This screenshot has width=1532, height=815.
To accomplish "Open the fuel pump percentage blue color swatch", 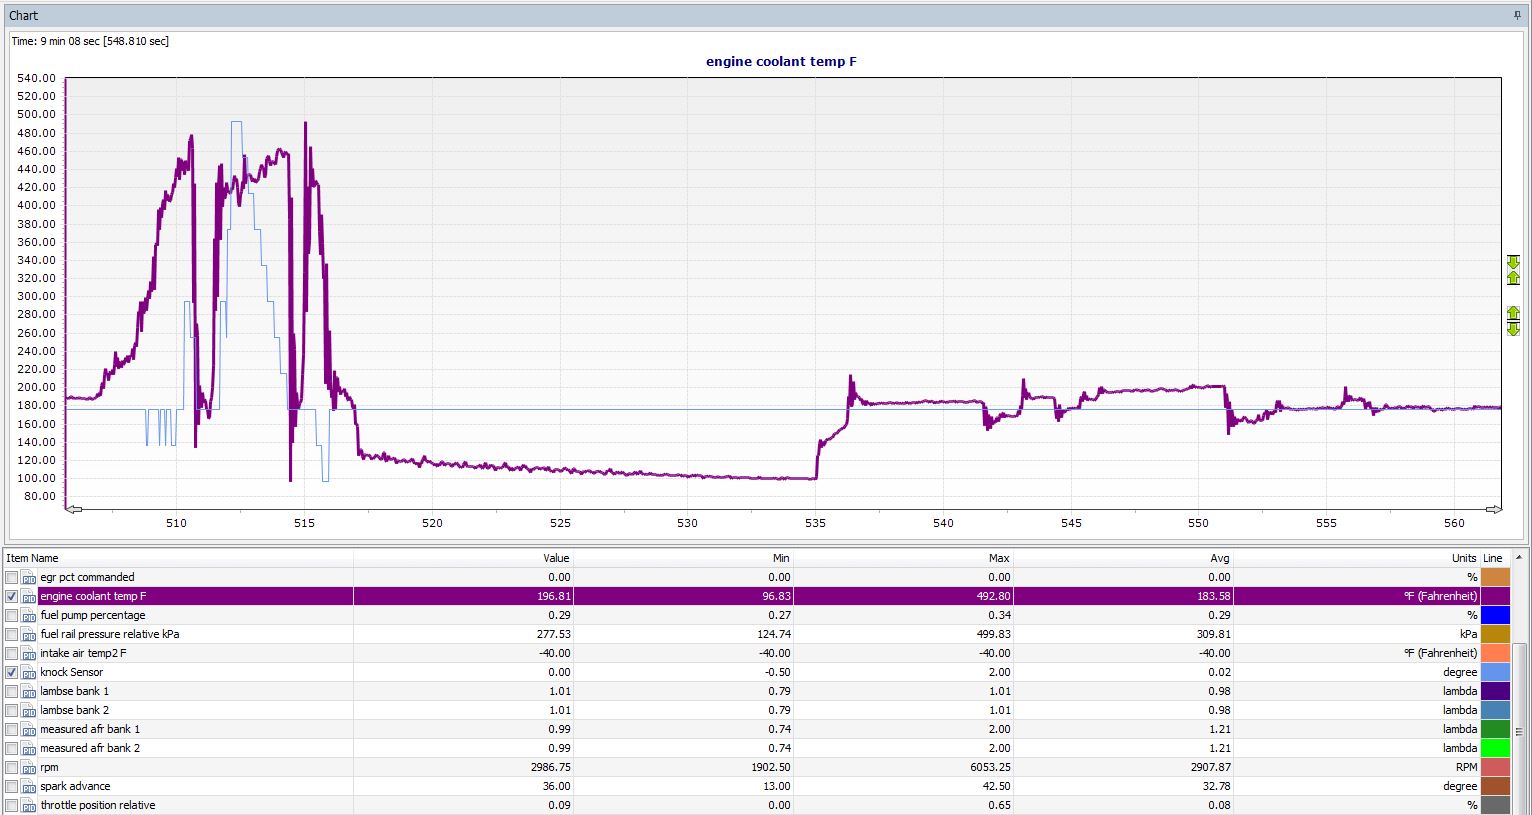I will pos(1496,615).
